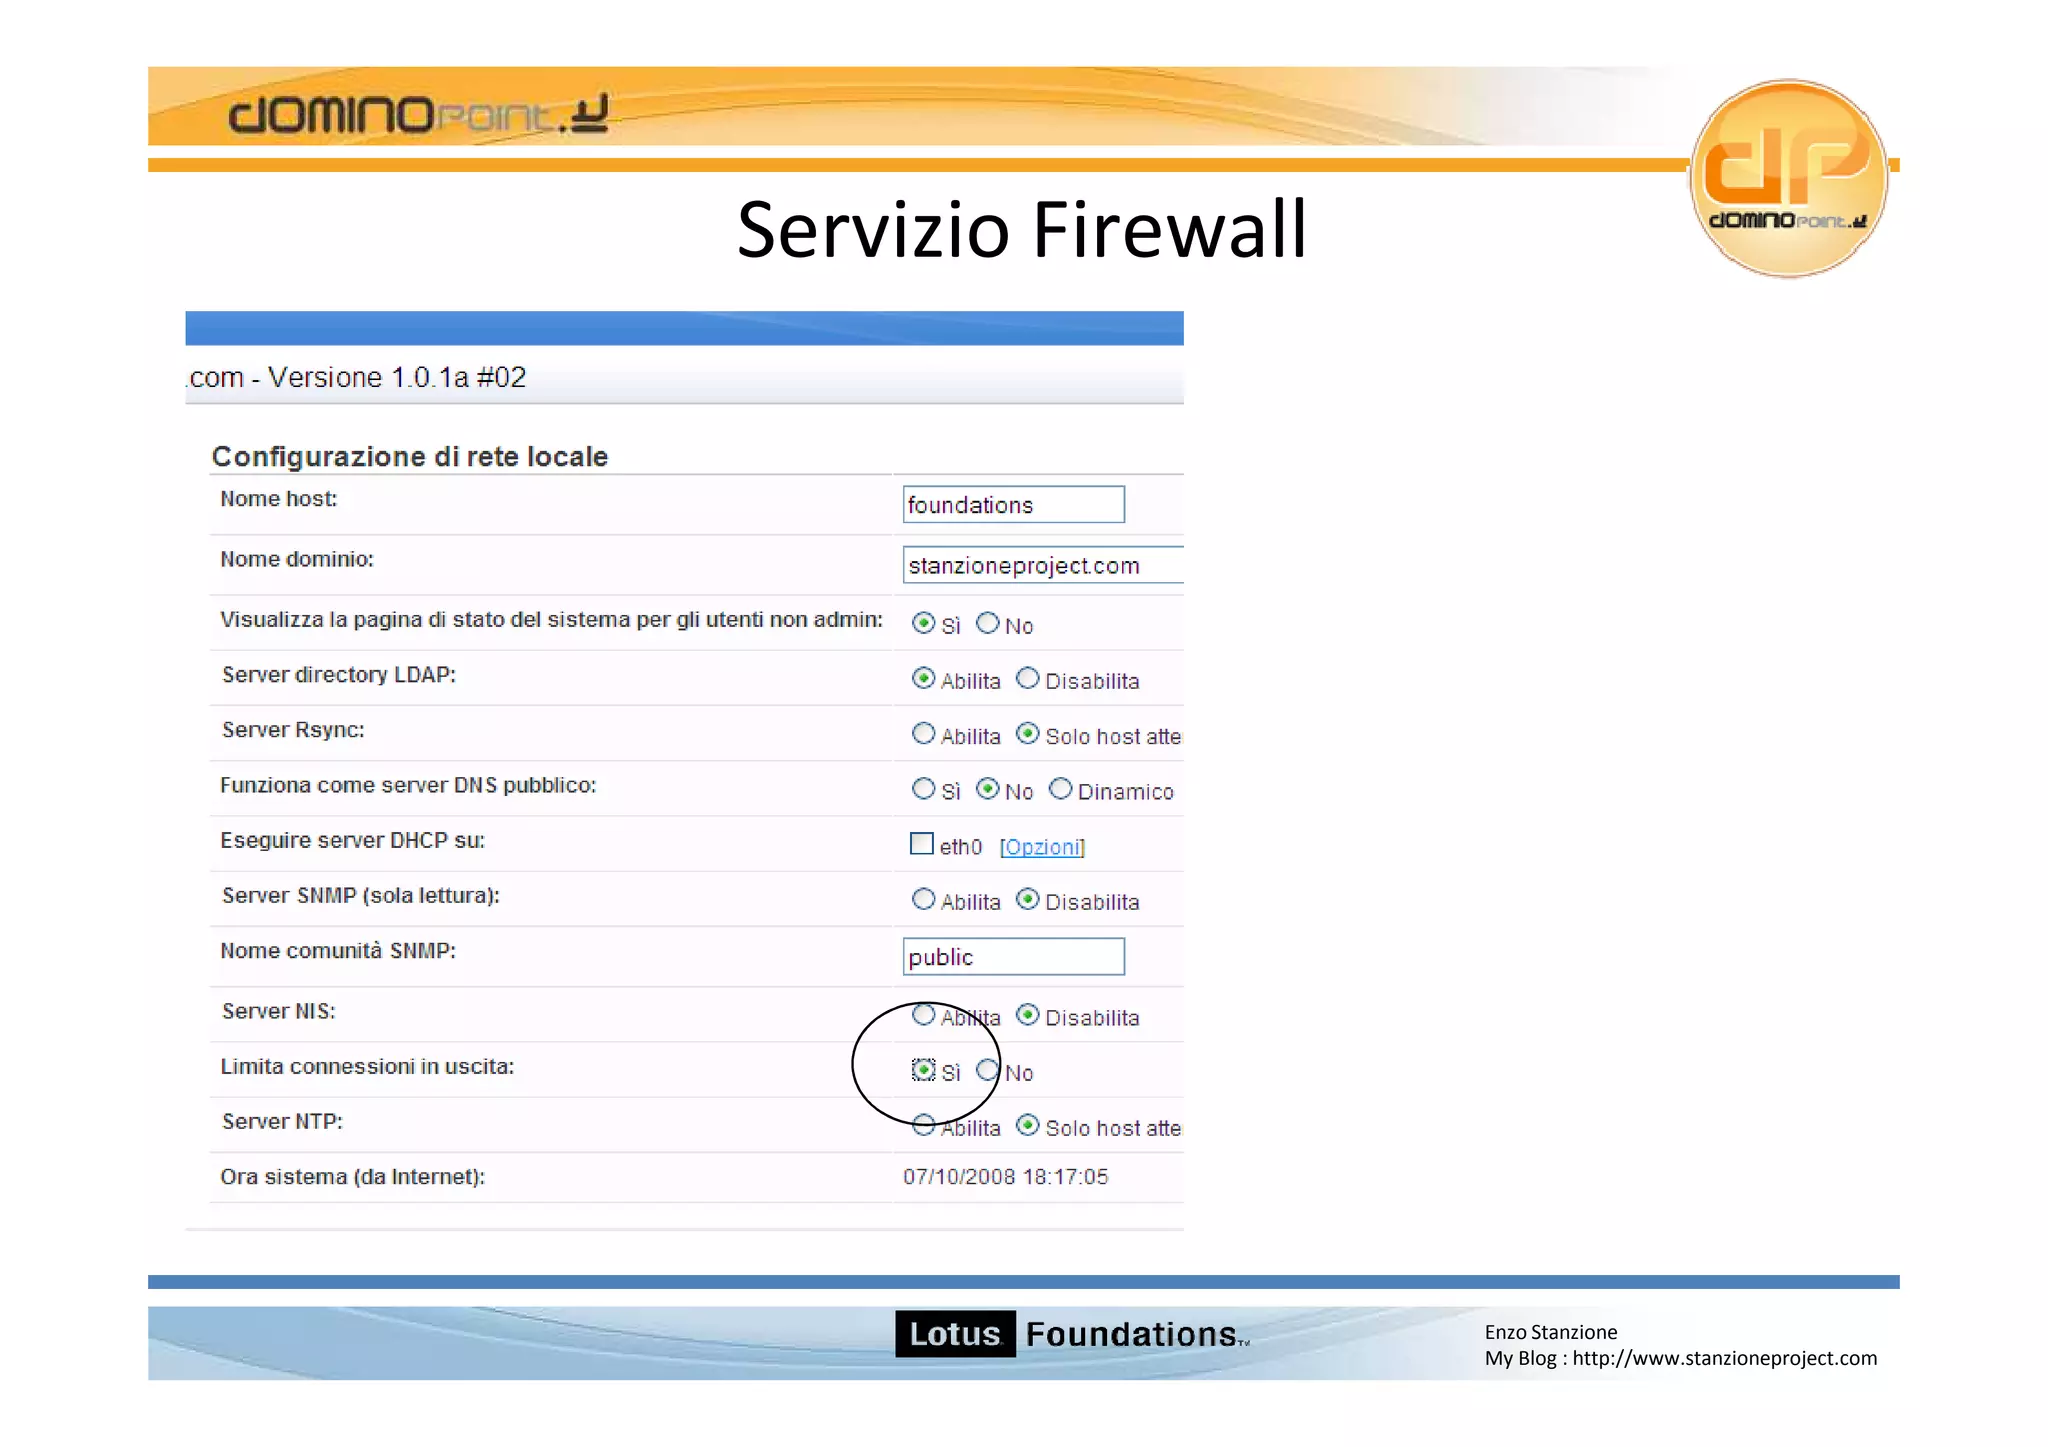Choose Disabilita for Server directory LDAP
The image size is (2048, 1447).
tap(1028, 678)
